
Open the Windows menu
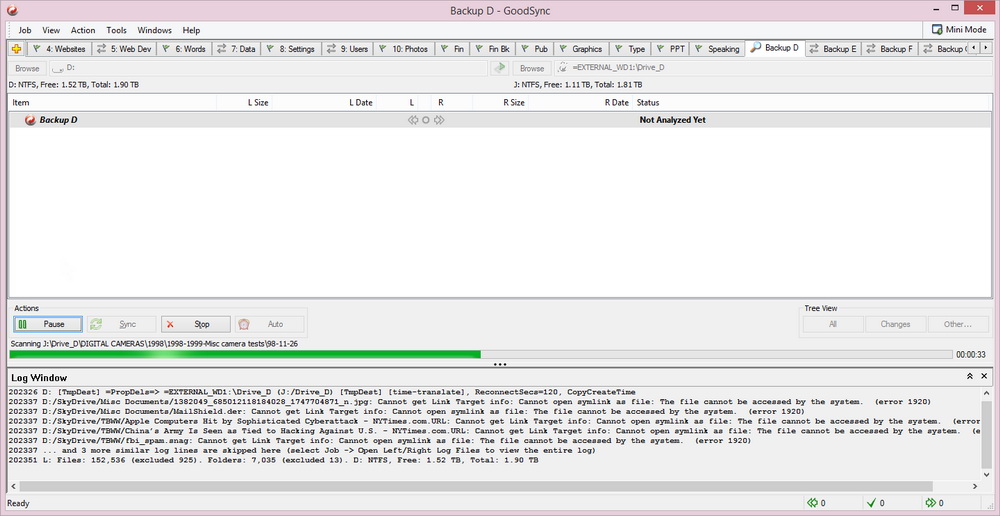pos(154,30)
